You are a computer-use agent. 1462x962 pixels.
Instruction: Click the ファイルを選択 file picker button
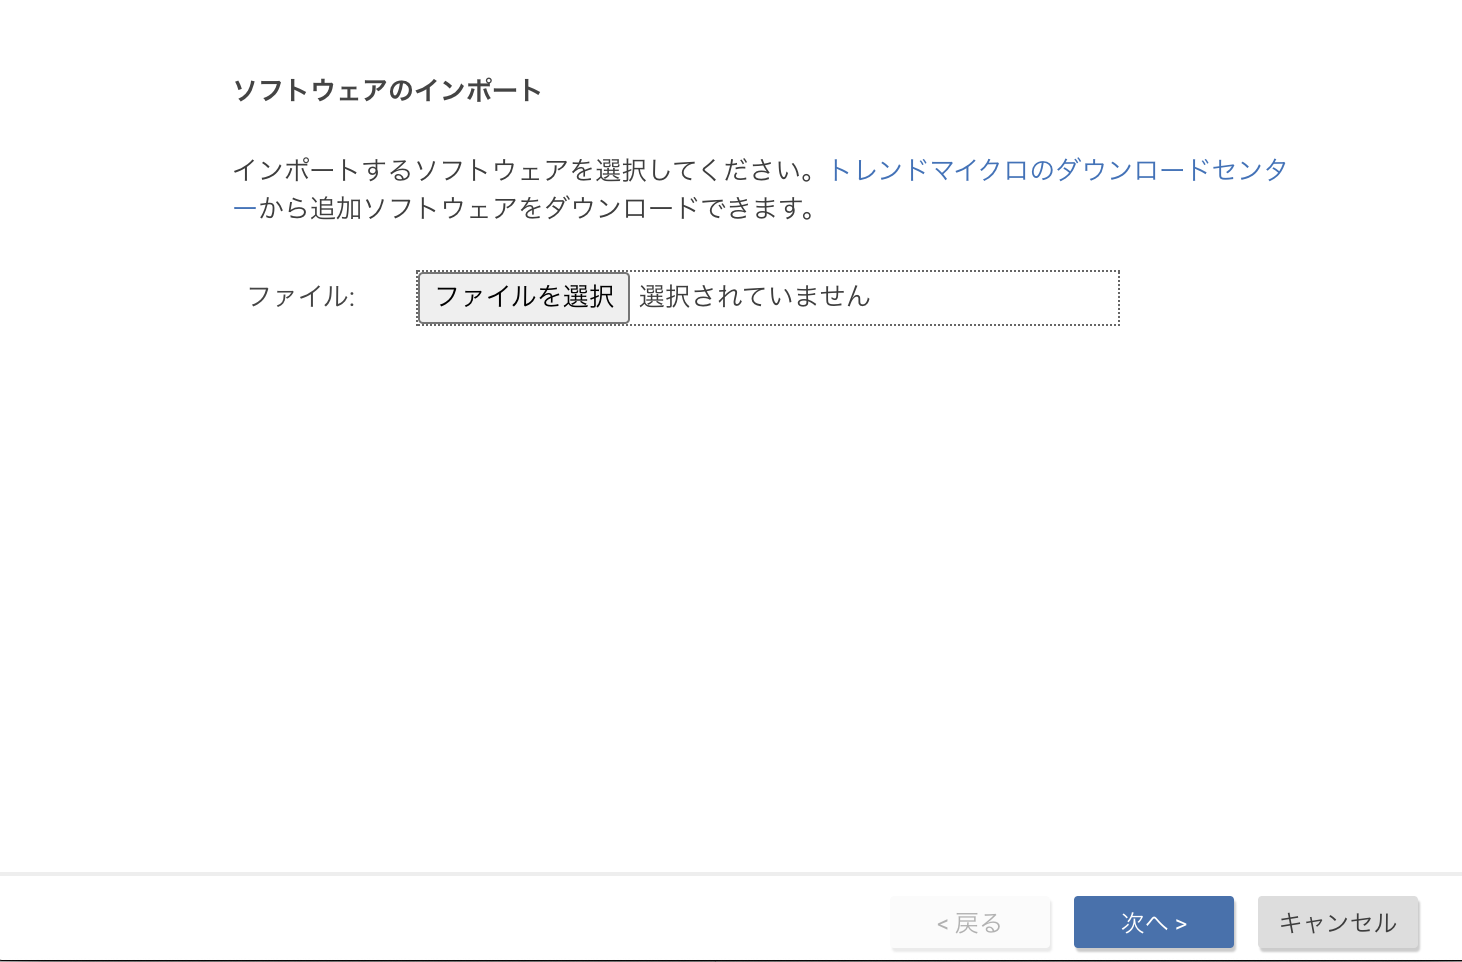(x=522, y=297)
